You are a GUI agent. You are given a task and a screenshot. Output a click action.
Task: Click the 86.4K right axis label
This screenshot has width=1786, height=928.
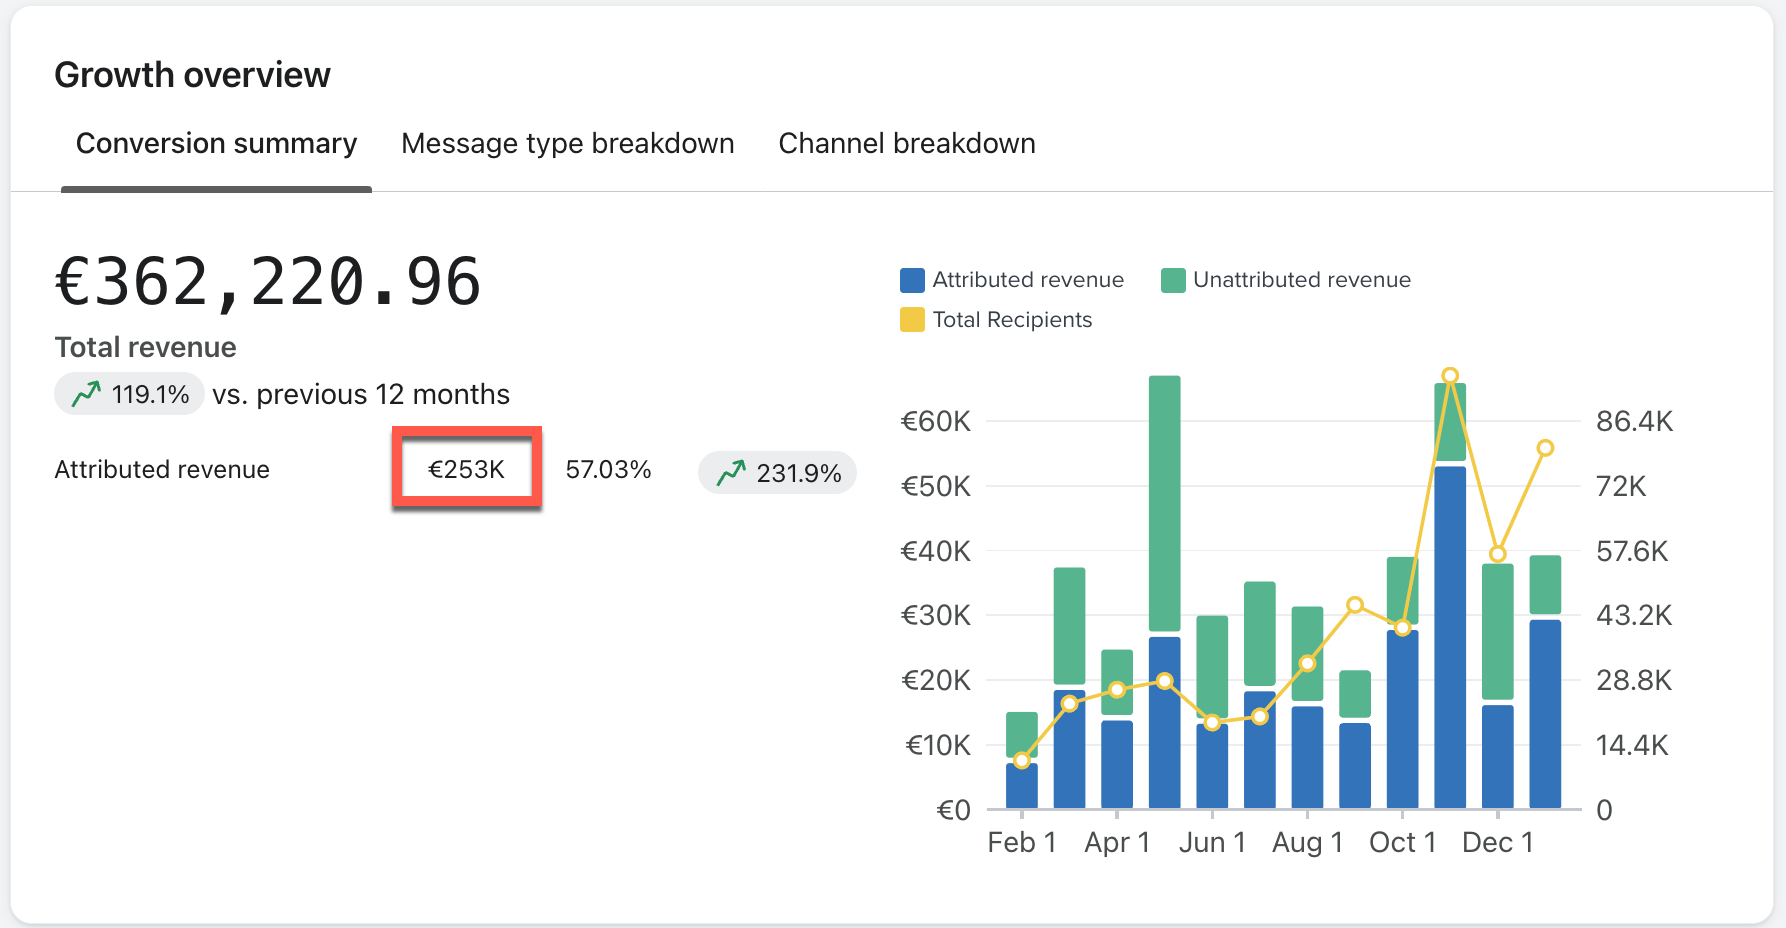[1634, 421]
